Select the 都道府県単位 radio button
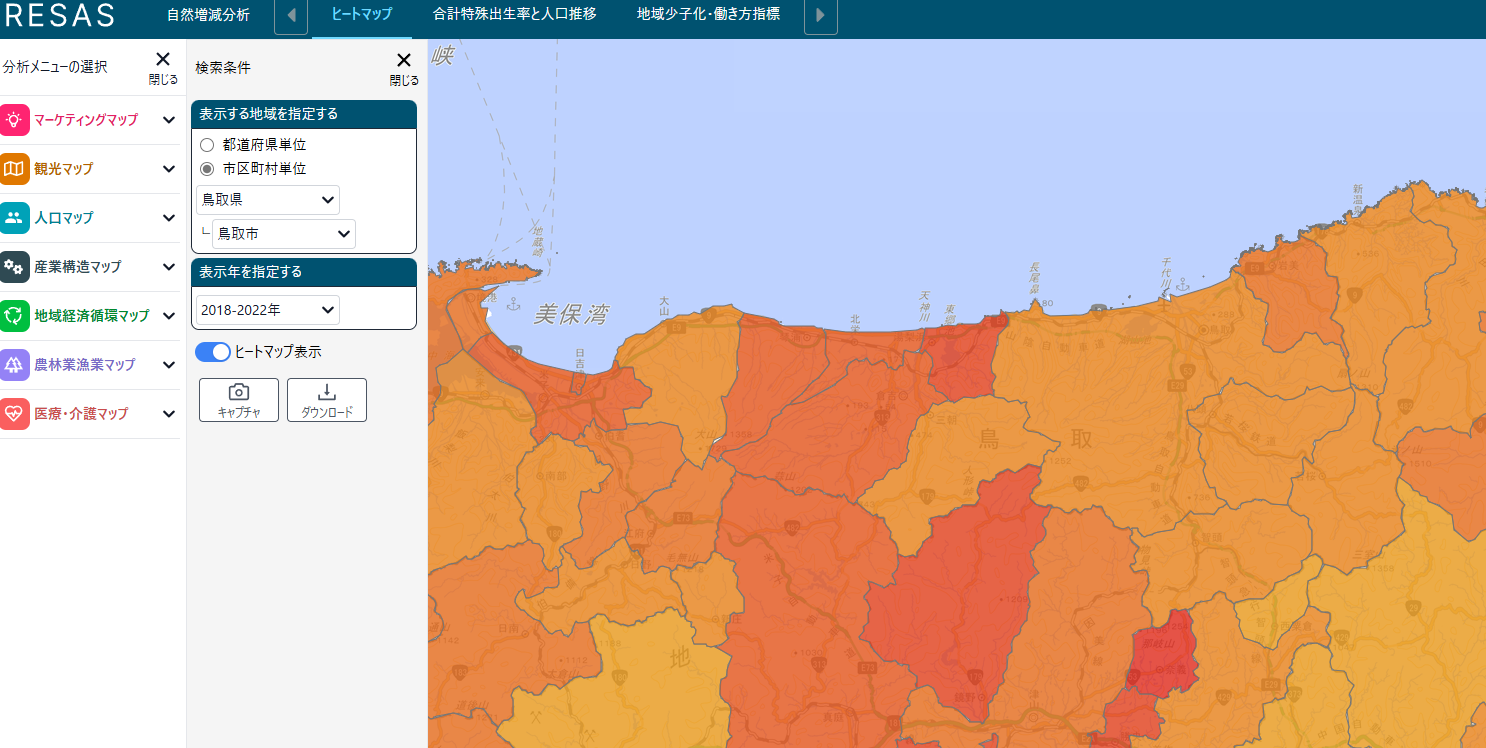The image size is (1486, 748). [x=207, y=145]
